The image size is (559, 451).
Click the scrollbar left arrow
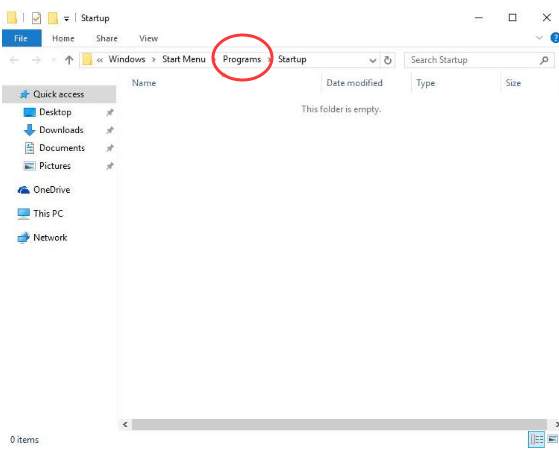(125, 424)
